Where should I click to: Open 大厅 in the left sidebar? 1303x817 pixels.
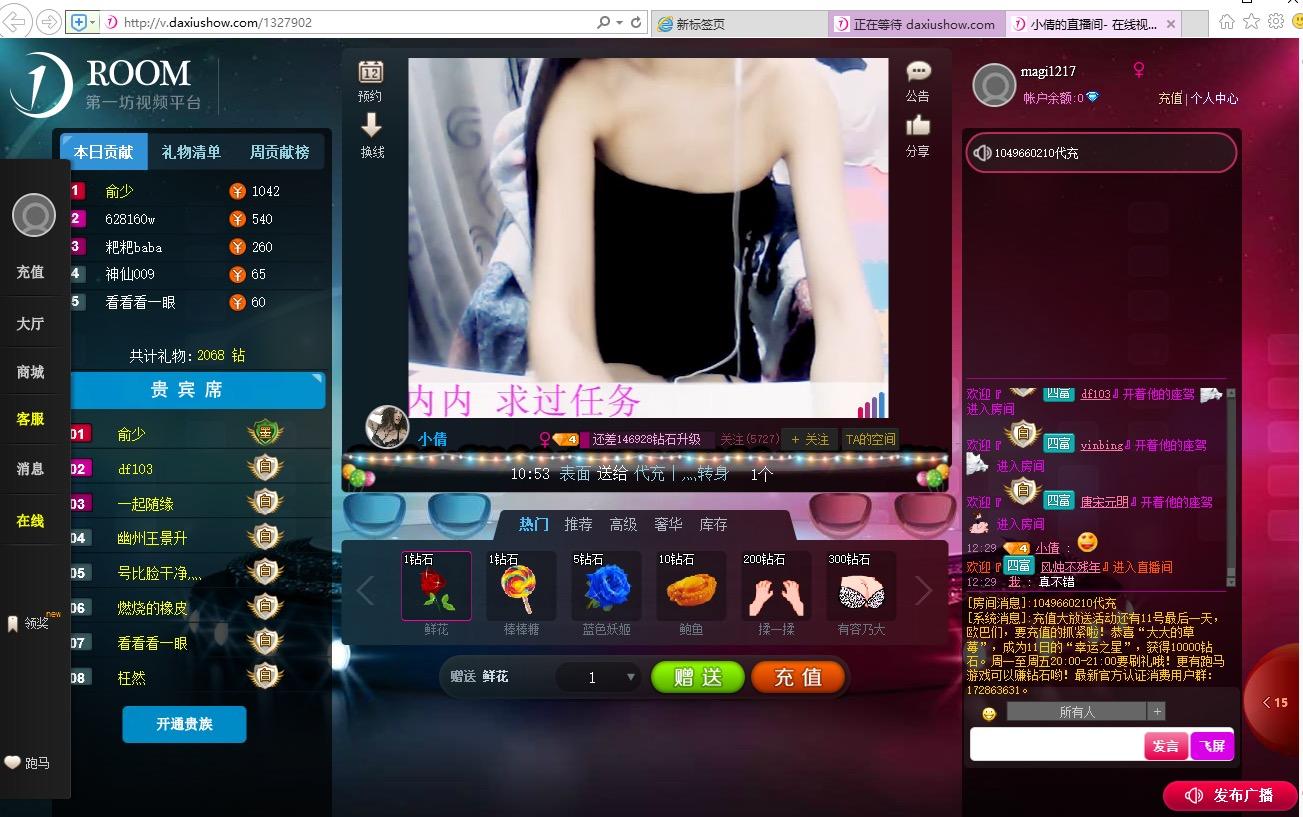coord(31,324)
